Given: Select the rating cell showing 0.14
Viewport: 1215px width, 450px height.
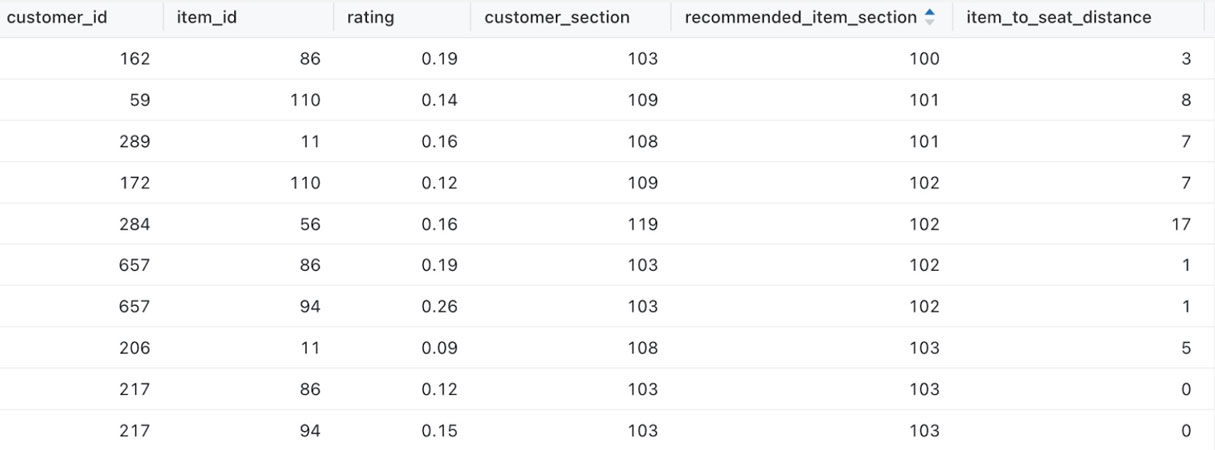Looking at the screenshot, I should tap(439, 100).
